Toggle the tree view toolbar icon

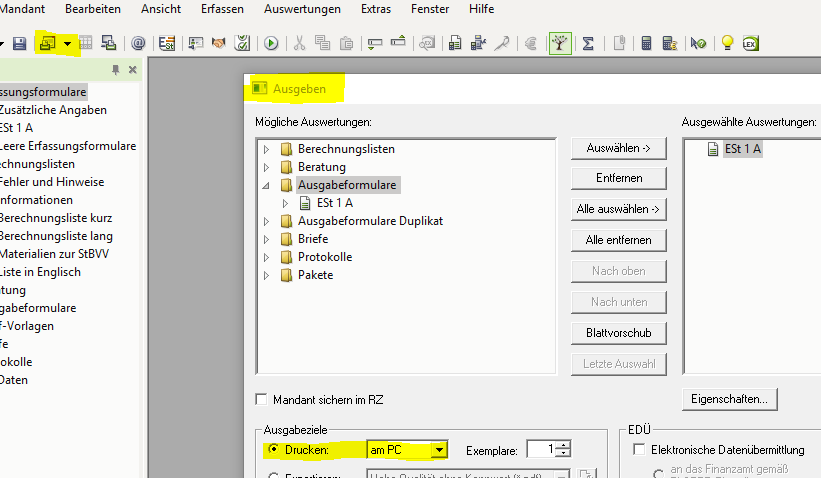click(560, 43)
